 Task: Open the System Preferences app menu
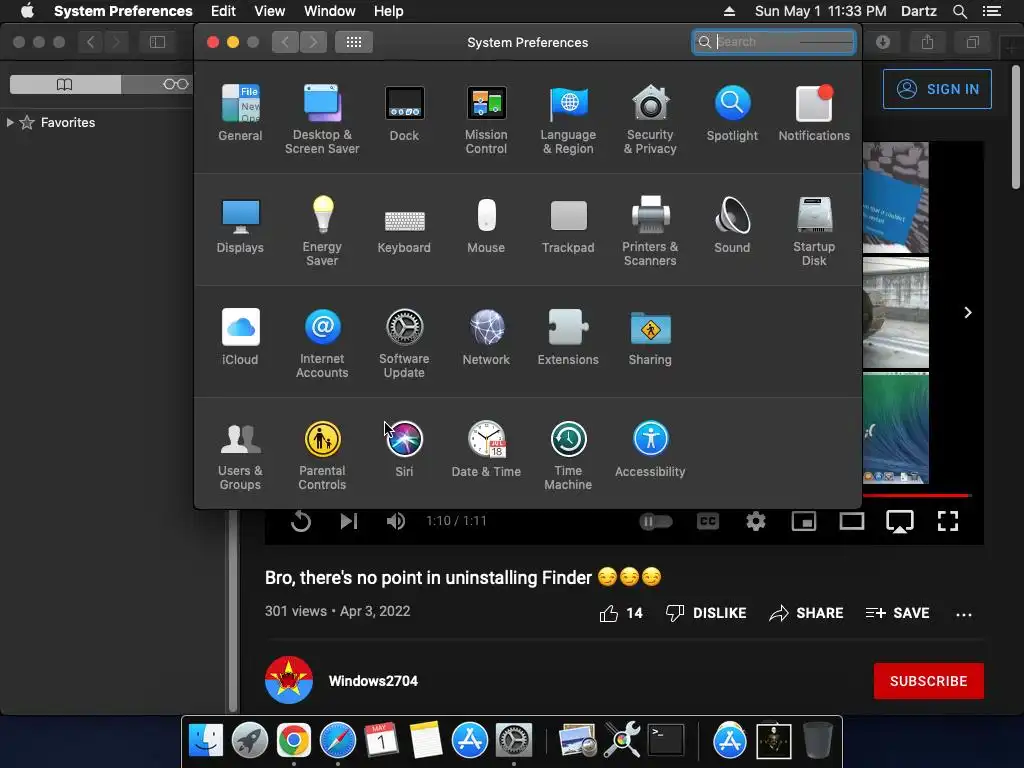123,11
